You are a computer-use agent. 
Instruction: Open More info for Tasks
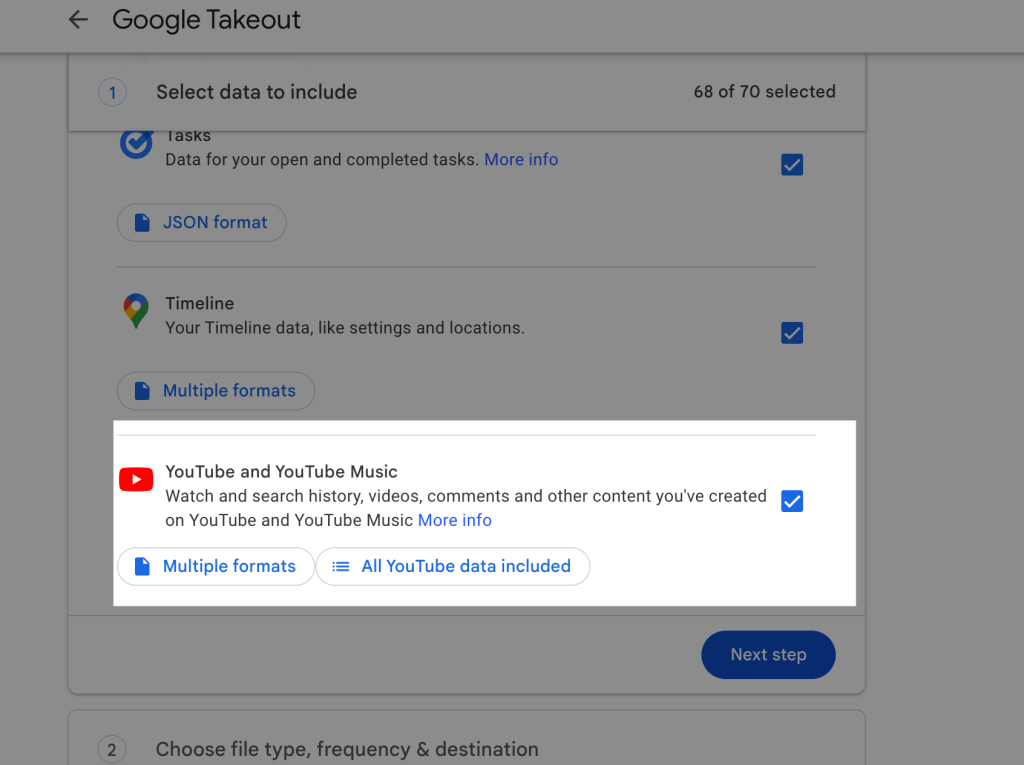[x=521, y=159]
